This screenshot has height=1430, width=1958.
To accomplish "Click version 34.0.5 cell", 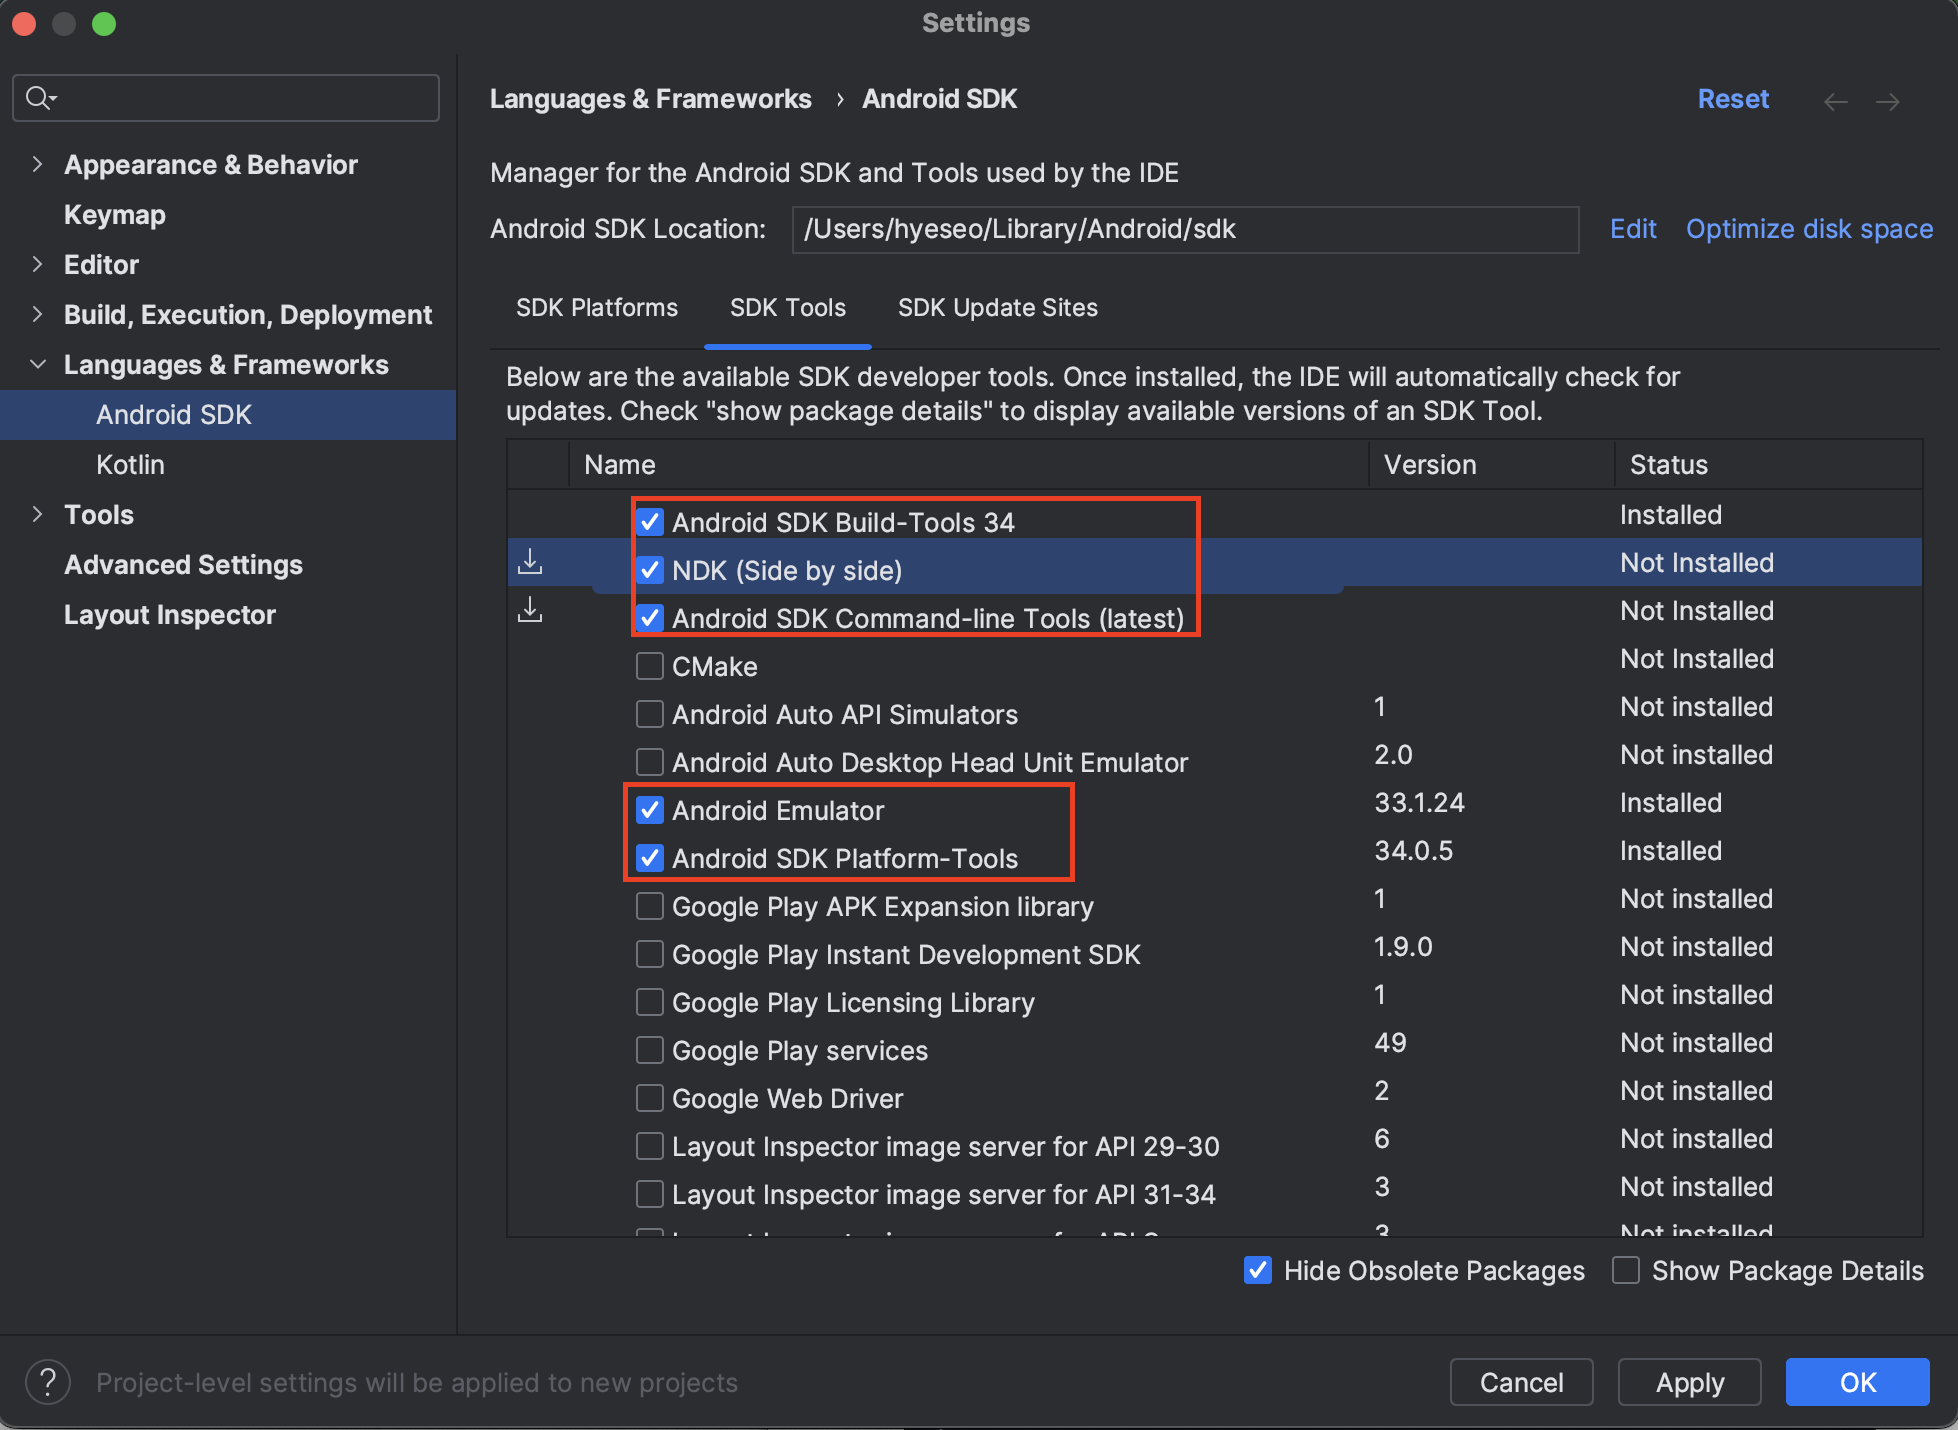I will [1413, 851].
